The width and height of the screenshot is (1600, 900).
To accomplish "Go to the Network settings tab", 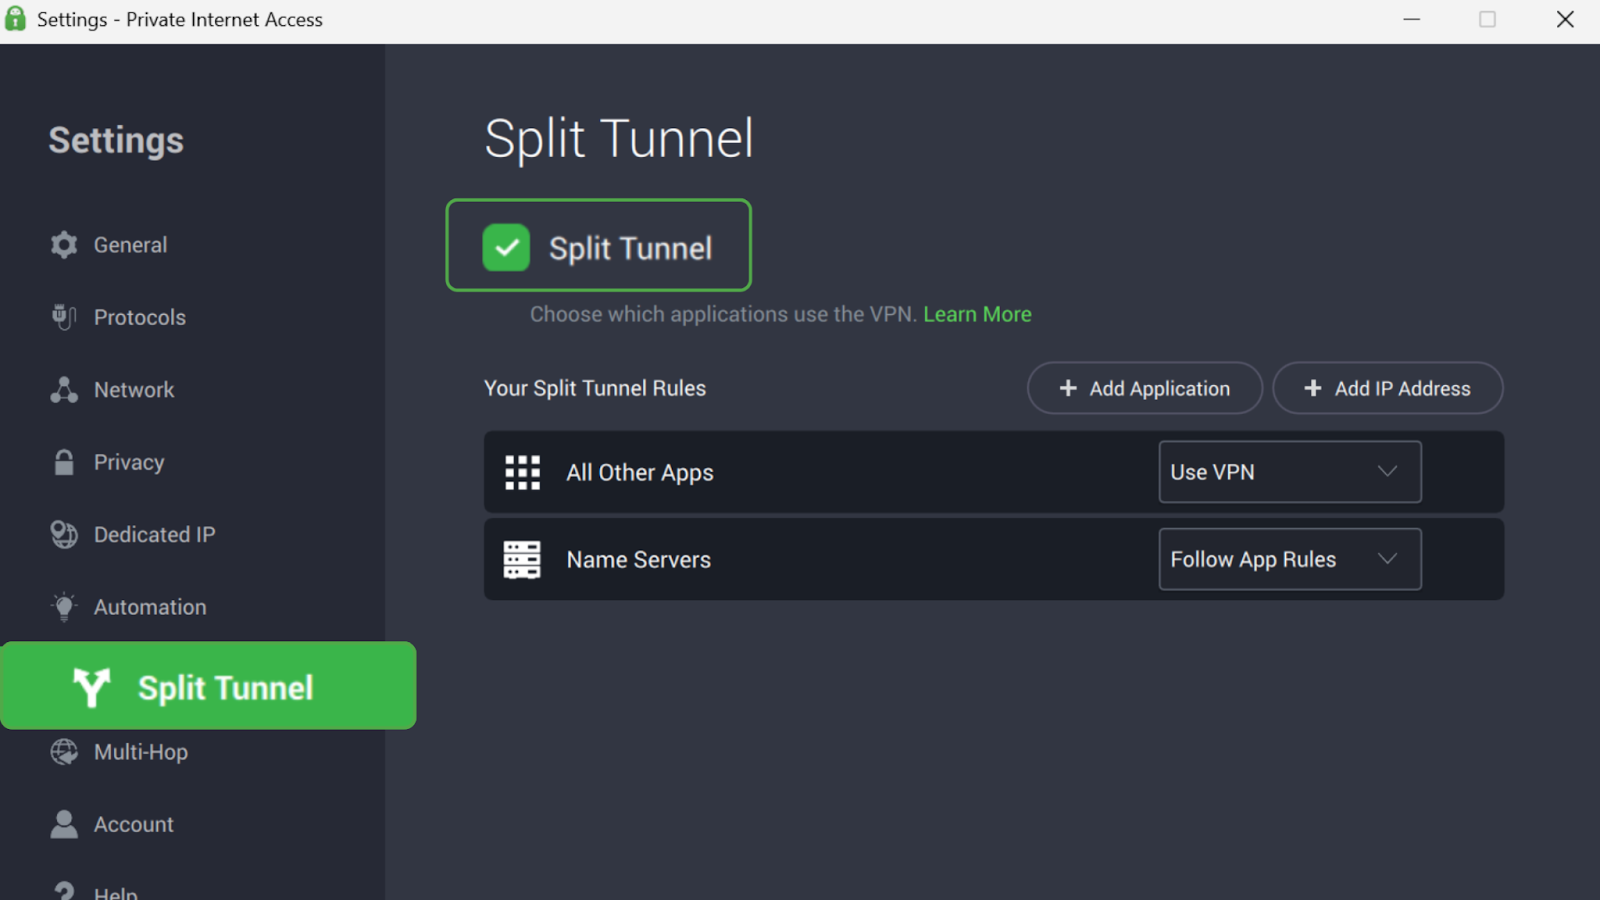I will tap(134, 390).
